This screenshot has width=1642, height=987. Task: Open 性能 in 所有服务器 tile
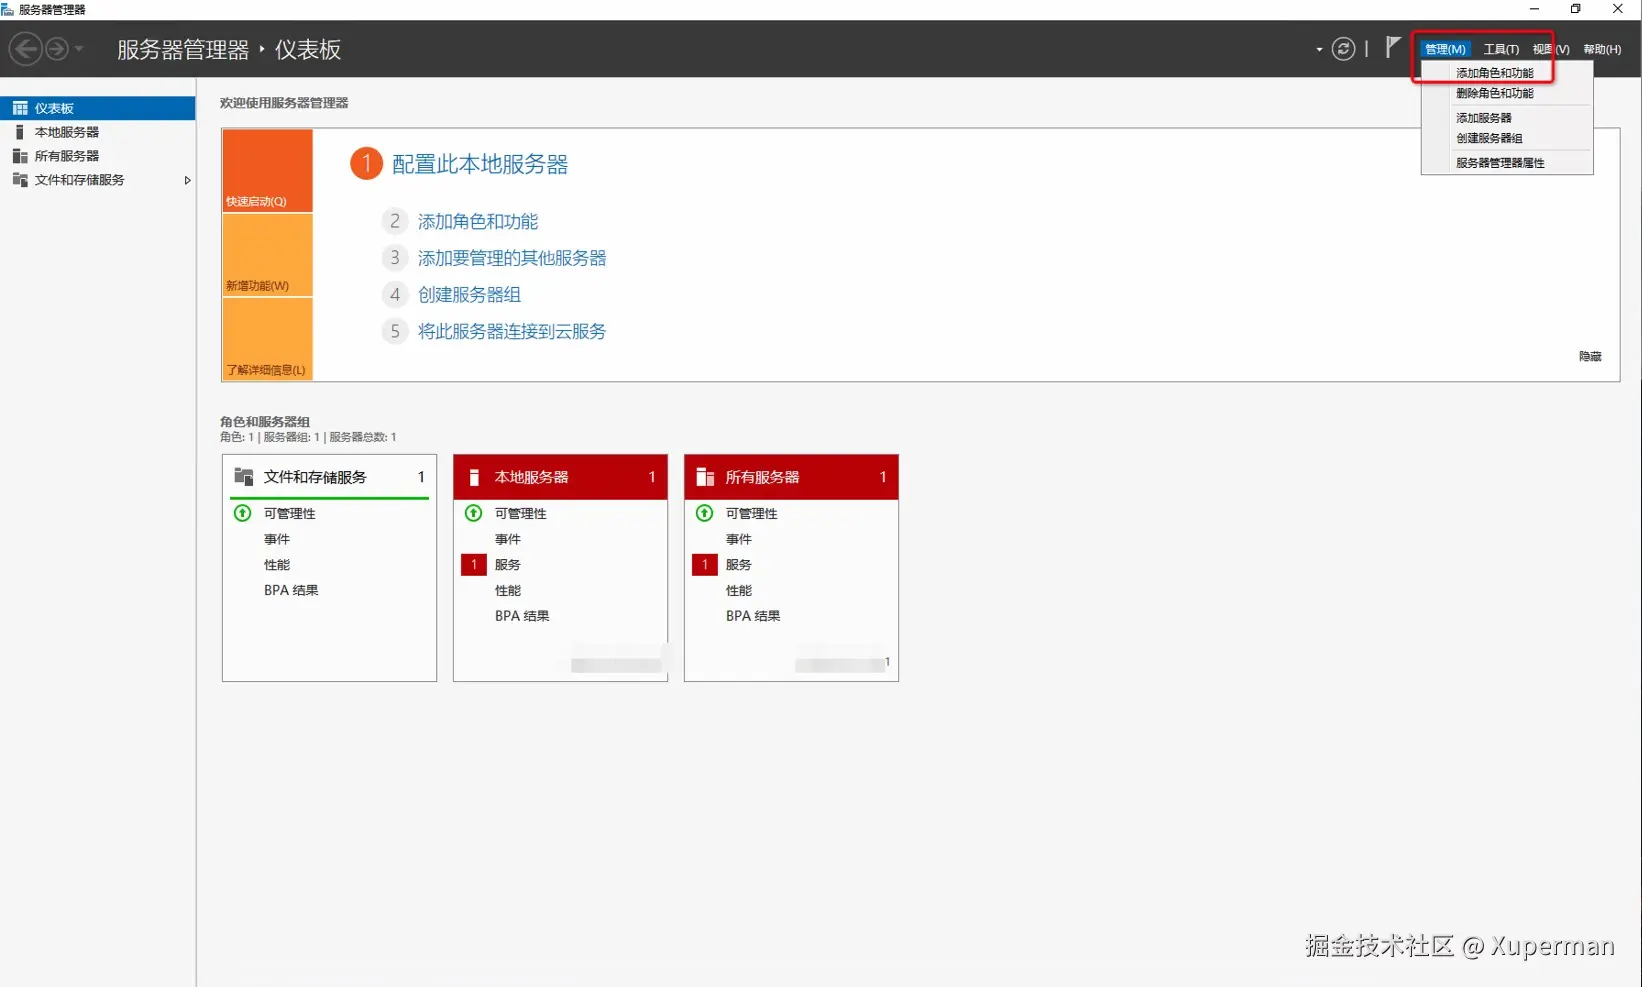(739, 591)
